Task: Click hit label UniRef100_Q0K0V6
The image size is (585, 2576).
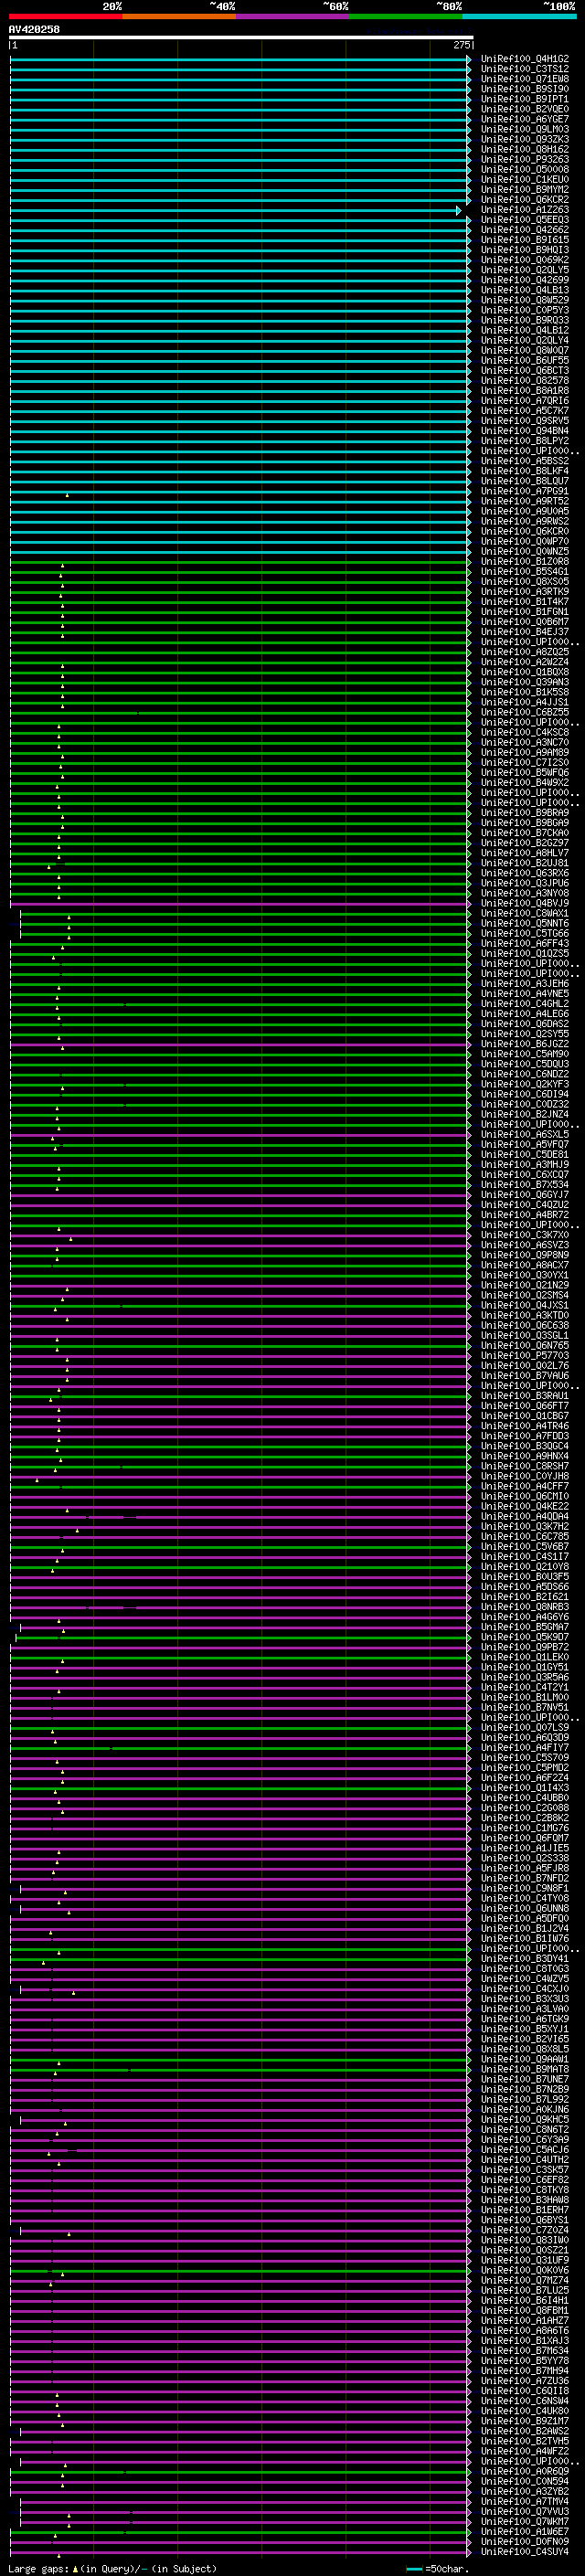Action: tap(525, 2271)
